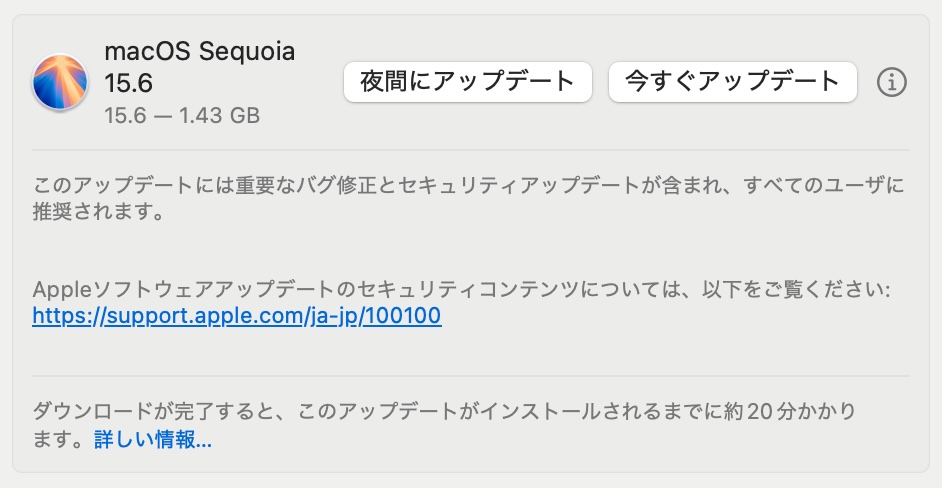
Task: Click the 夜間にアップデート button
Action: pyautogui.click(x=468, y=82)
